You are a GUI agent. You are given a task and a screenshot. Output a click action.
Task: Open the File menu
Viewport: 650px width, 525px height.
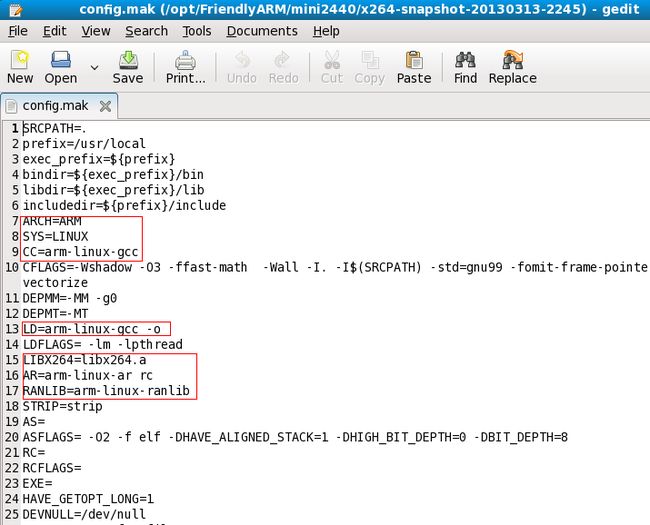18,31
